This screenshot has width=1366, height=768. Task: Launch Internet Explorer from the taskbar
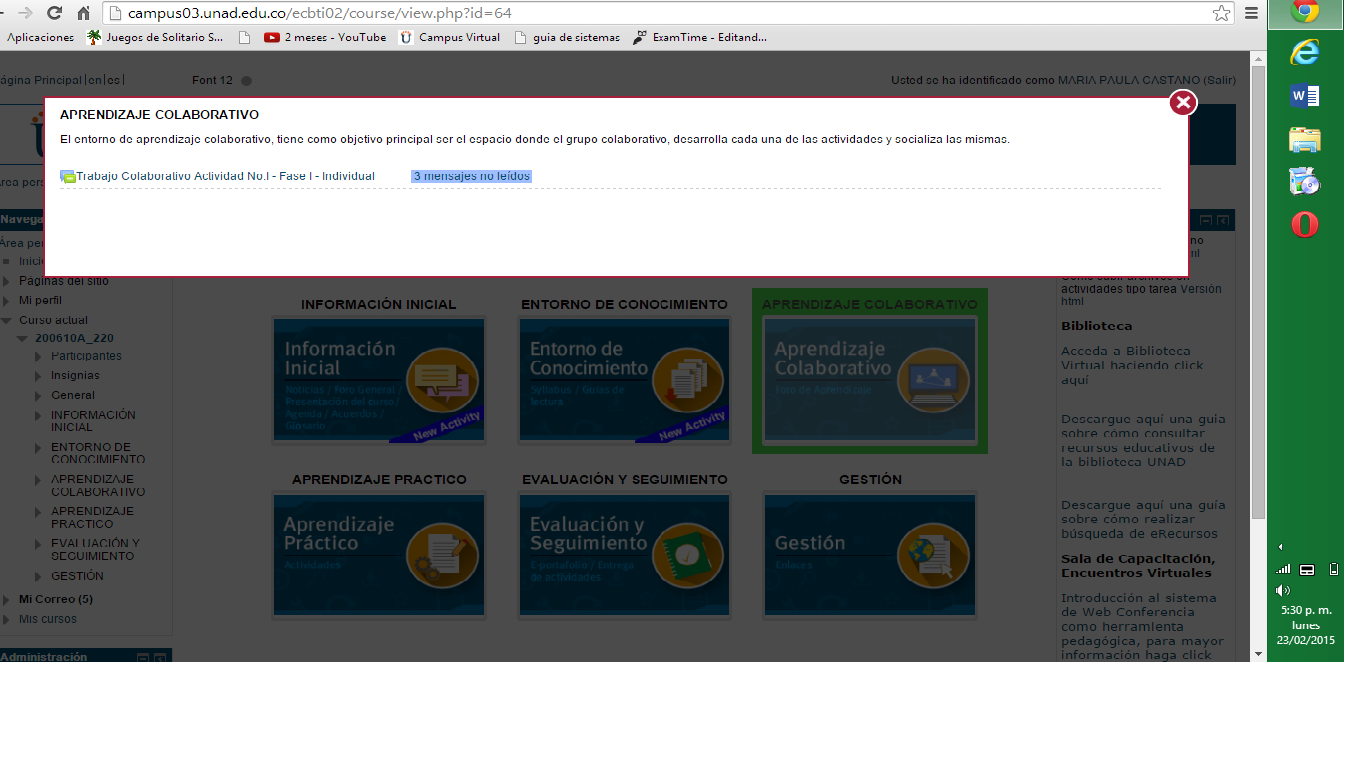pos(1304,53)
